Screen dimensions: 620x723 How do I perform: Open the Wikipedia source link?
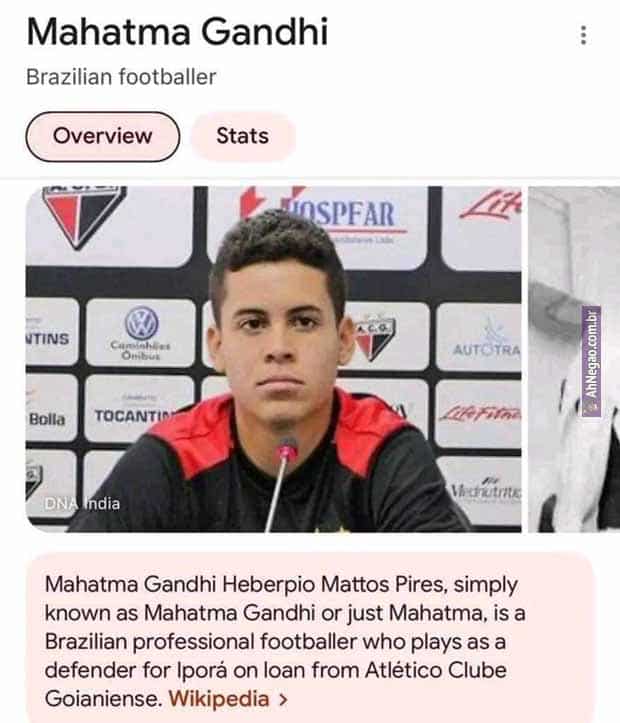click(x=218, y=699)
